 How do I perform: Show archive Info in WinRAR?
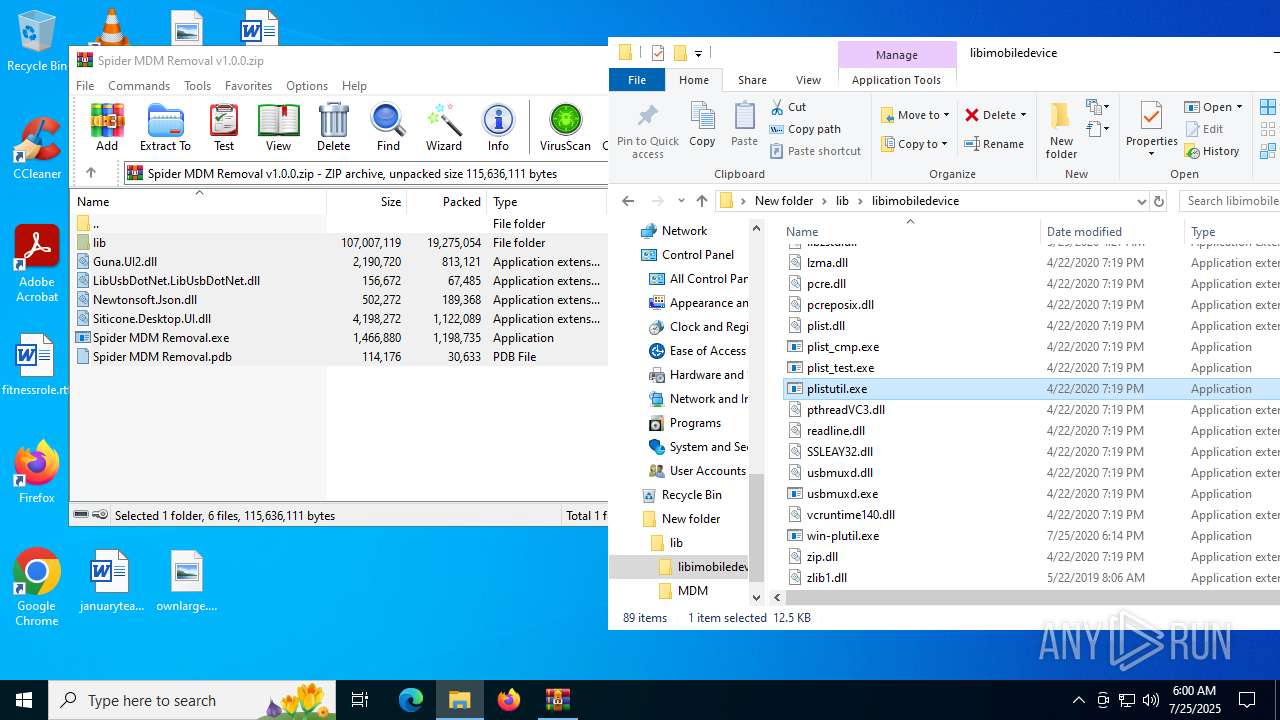click(x=498, y=127)
